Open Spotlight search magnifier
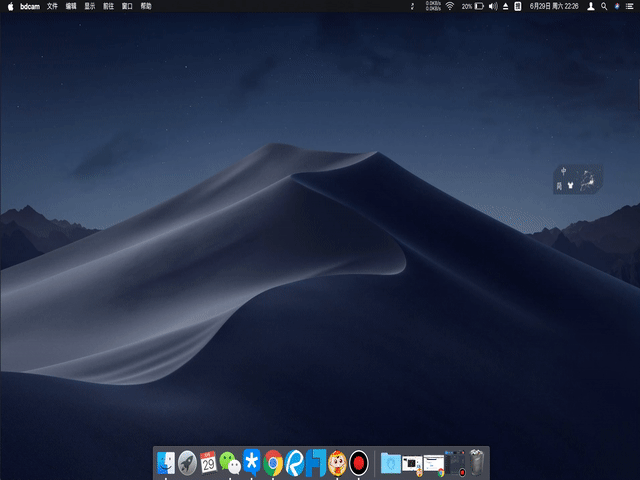The height and width of the screenshot is (480, 640). tap(604, 6)
